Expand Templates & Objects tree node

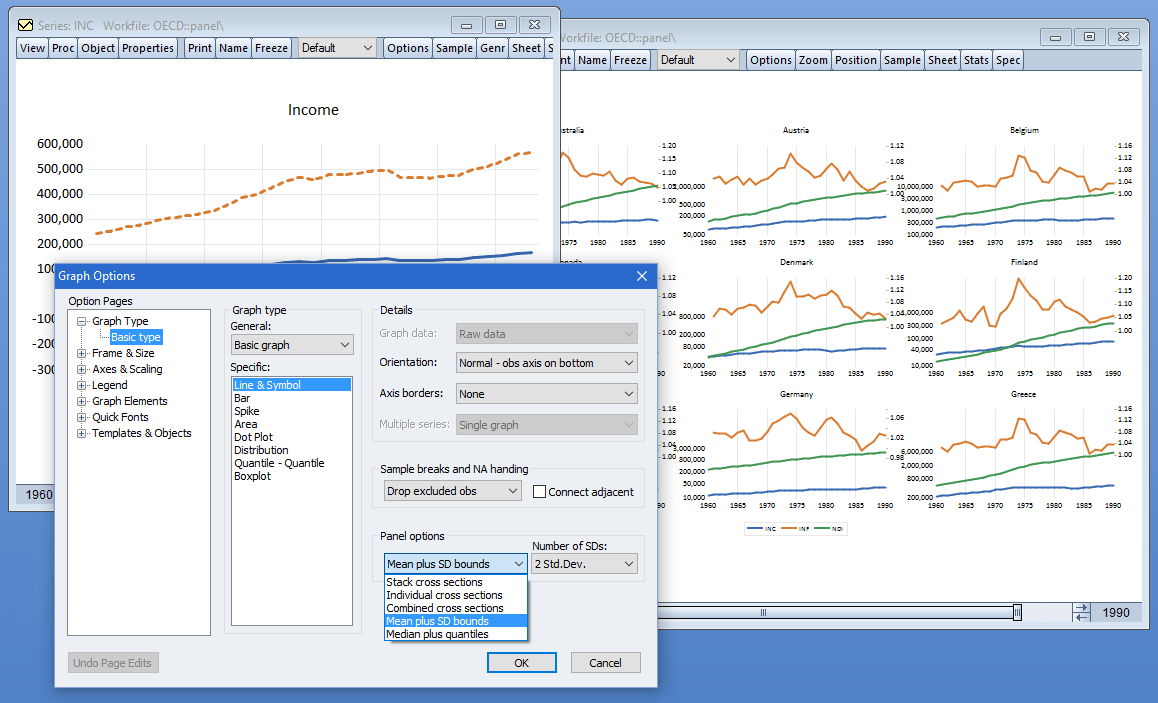pyautogui.click(x=81, y=433)
